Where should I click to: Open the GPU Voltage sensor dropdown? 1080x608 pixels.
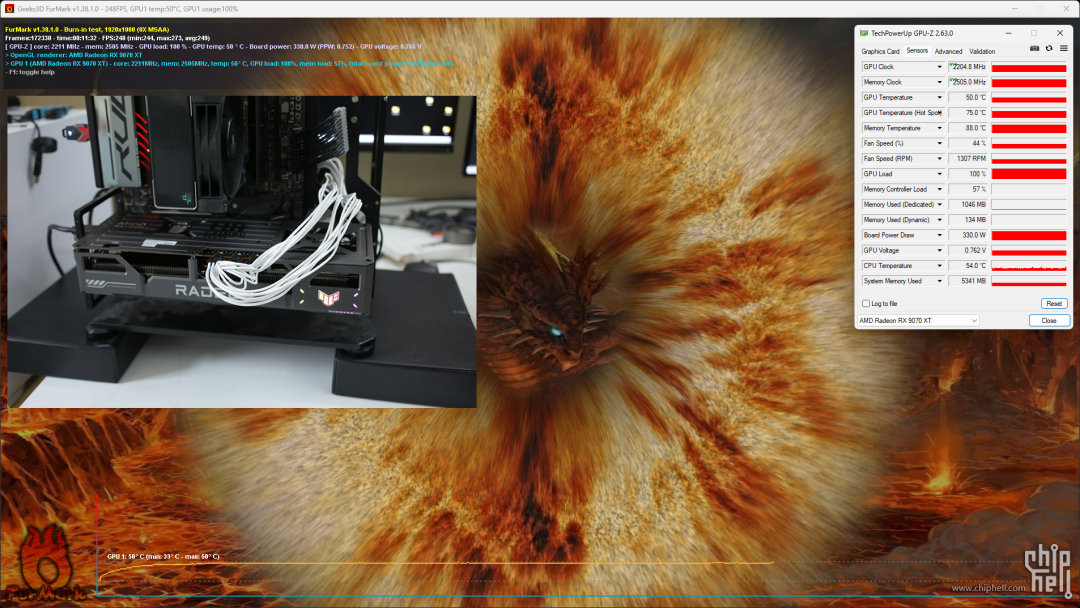(939, 251)
